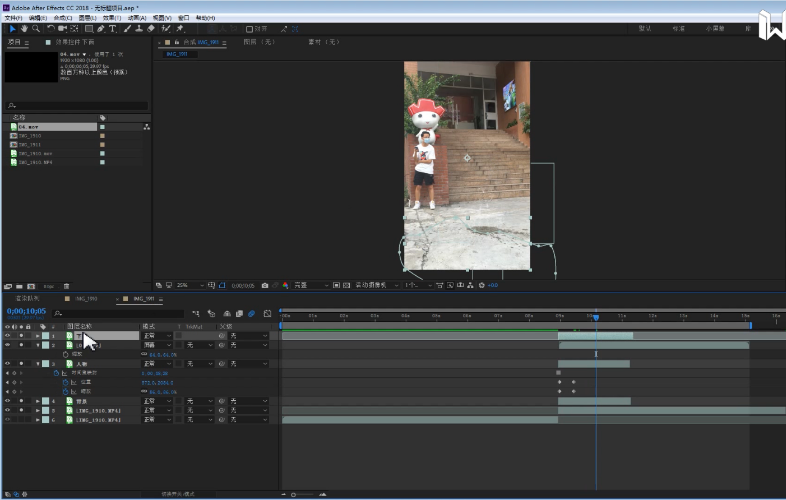
Task: Open layer 4 背景 parent dropdown
Action: [x=249, y=401]
